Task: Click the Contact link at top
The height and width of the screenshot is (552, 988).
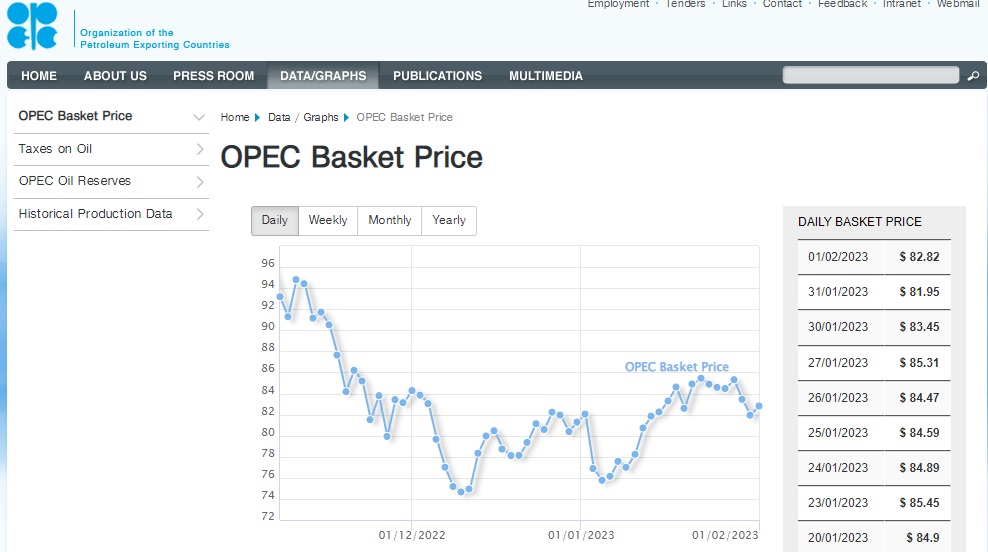Action: (x=782, y=4)
